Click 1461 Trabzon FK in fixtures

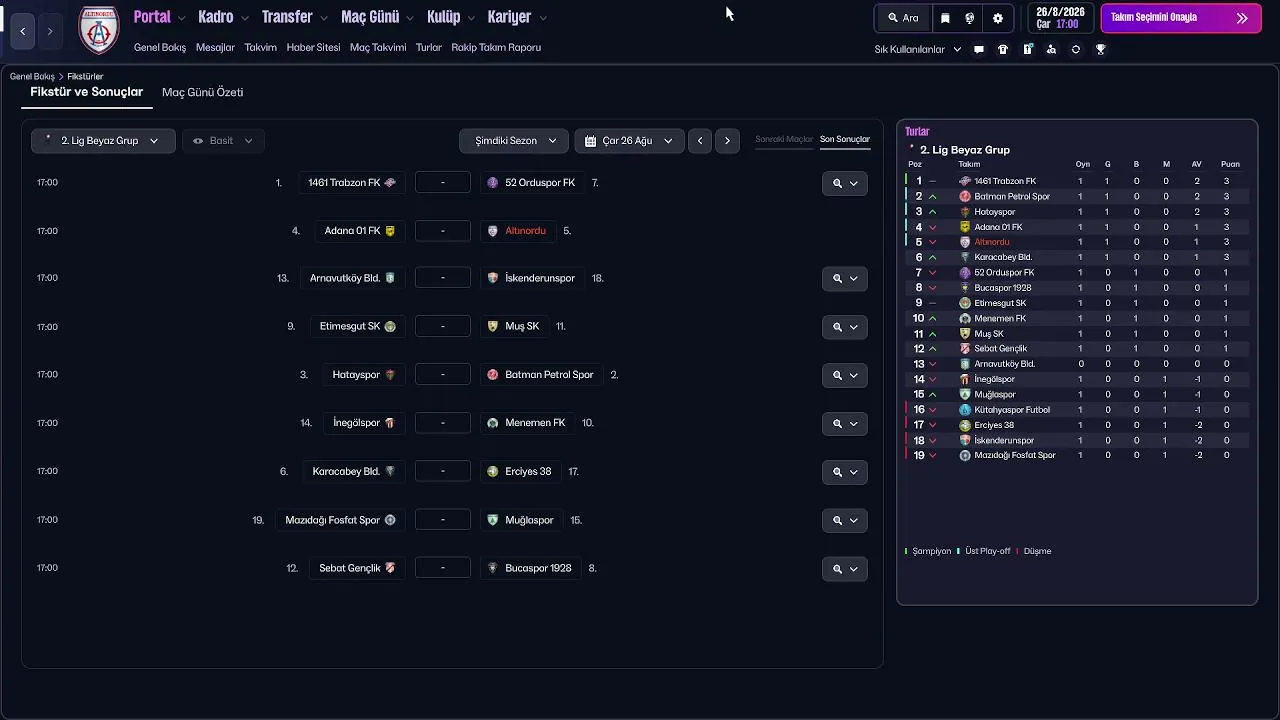(x=352, y=183)
